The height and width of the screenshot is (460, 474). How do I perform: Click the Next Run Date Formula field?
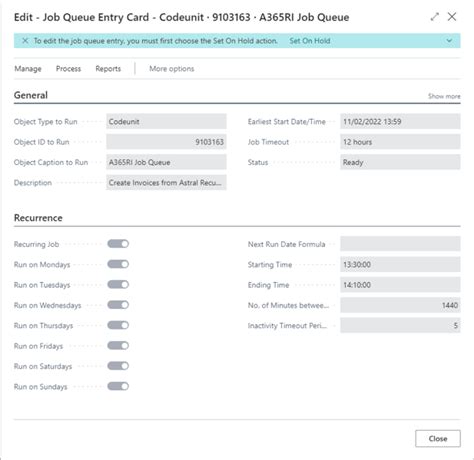point(400,244)
